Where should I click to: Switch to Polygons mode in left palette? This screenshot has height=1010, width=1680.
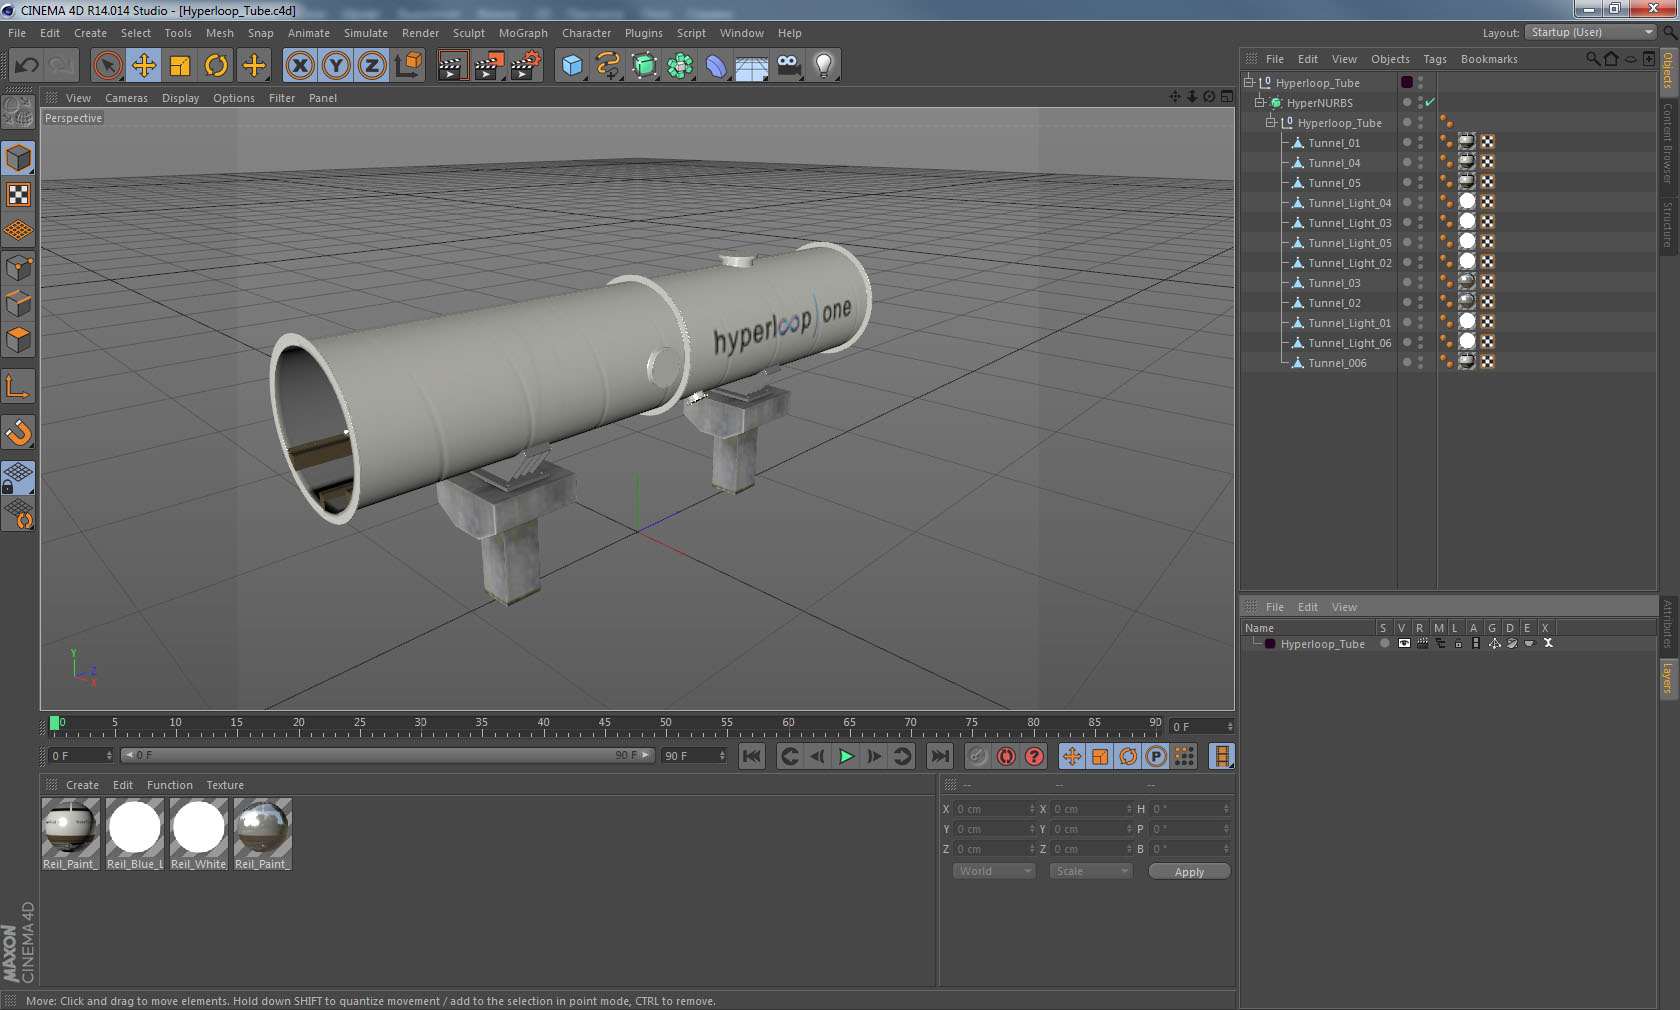tap(18, 340)
